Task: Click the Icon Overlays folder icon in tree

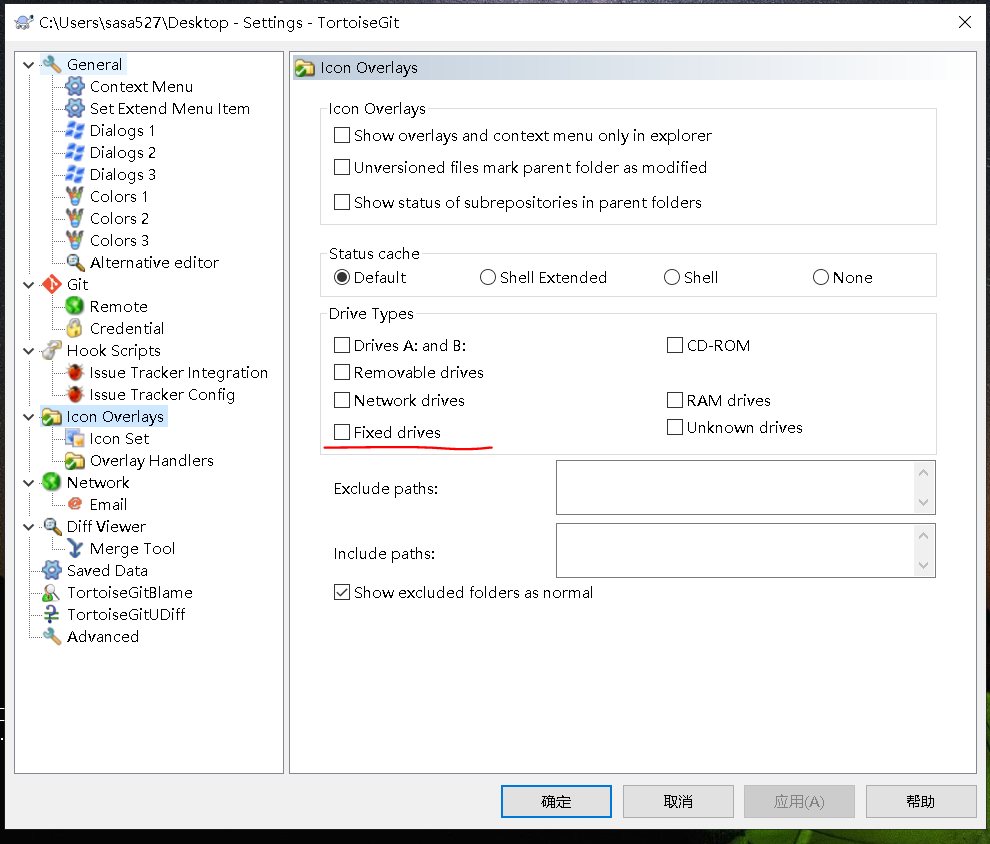Action: [x=52, y=417]
